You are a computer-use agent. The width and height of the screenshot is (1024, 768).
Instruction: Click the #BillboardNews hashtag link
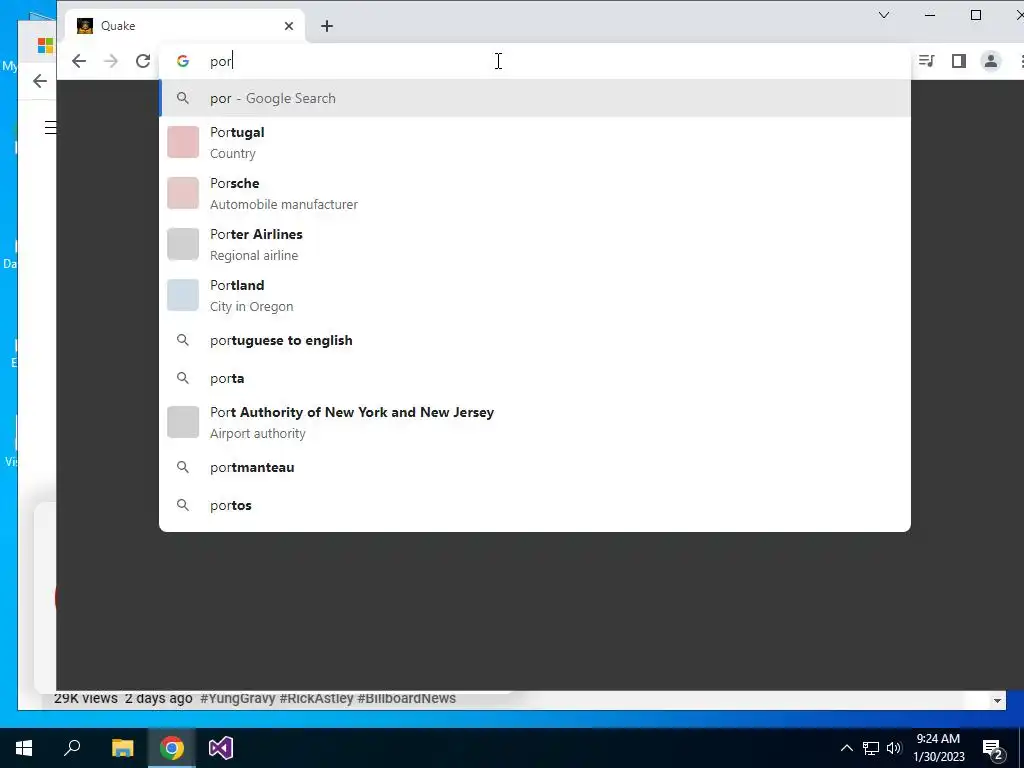tap(406, 698)
